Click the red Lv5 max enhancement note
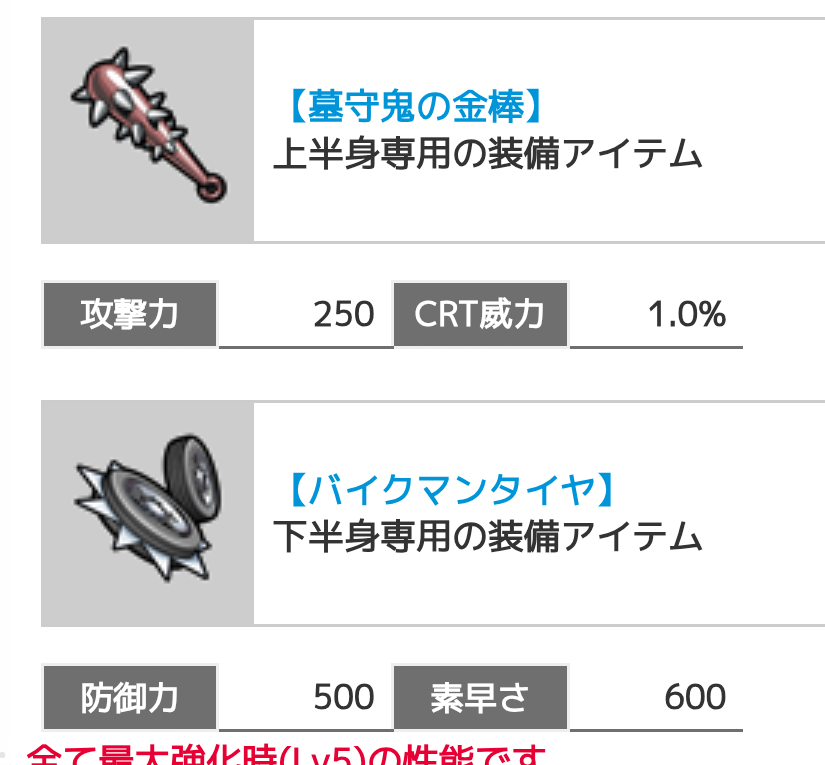Screen dimensions: 825x765 coord(286,754)
